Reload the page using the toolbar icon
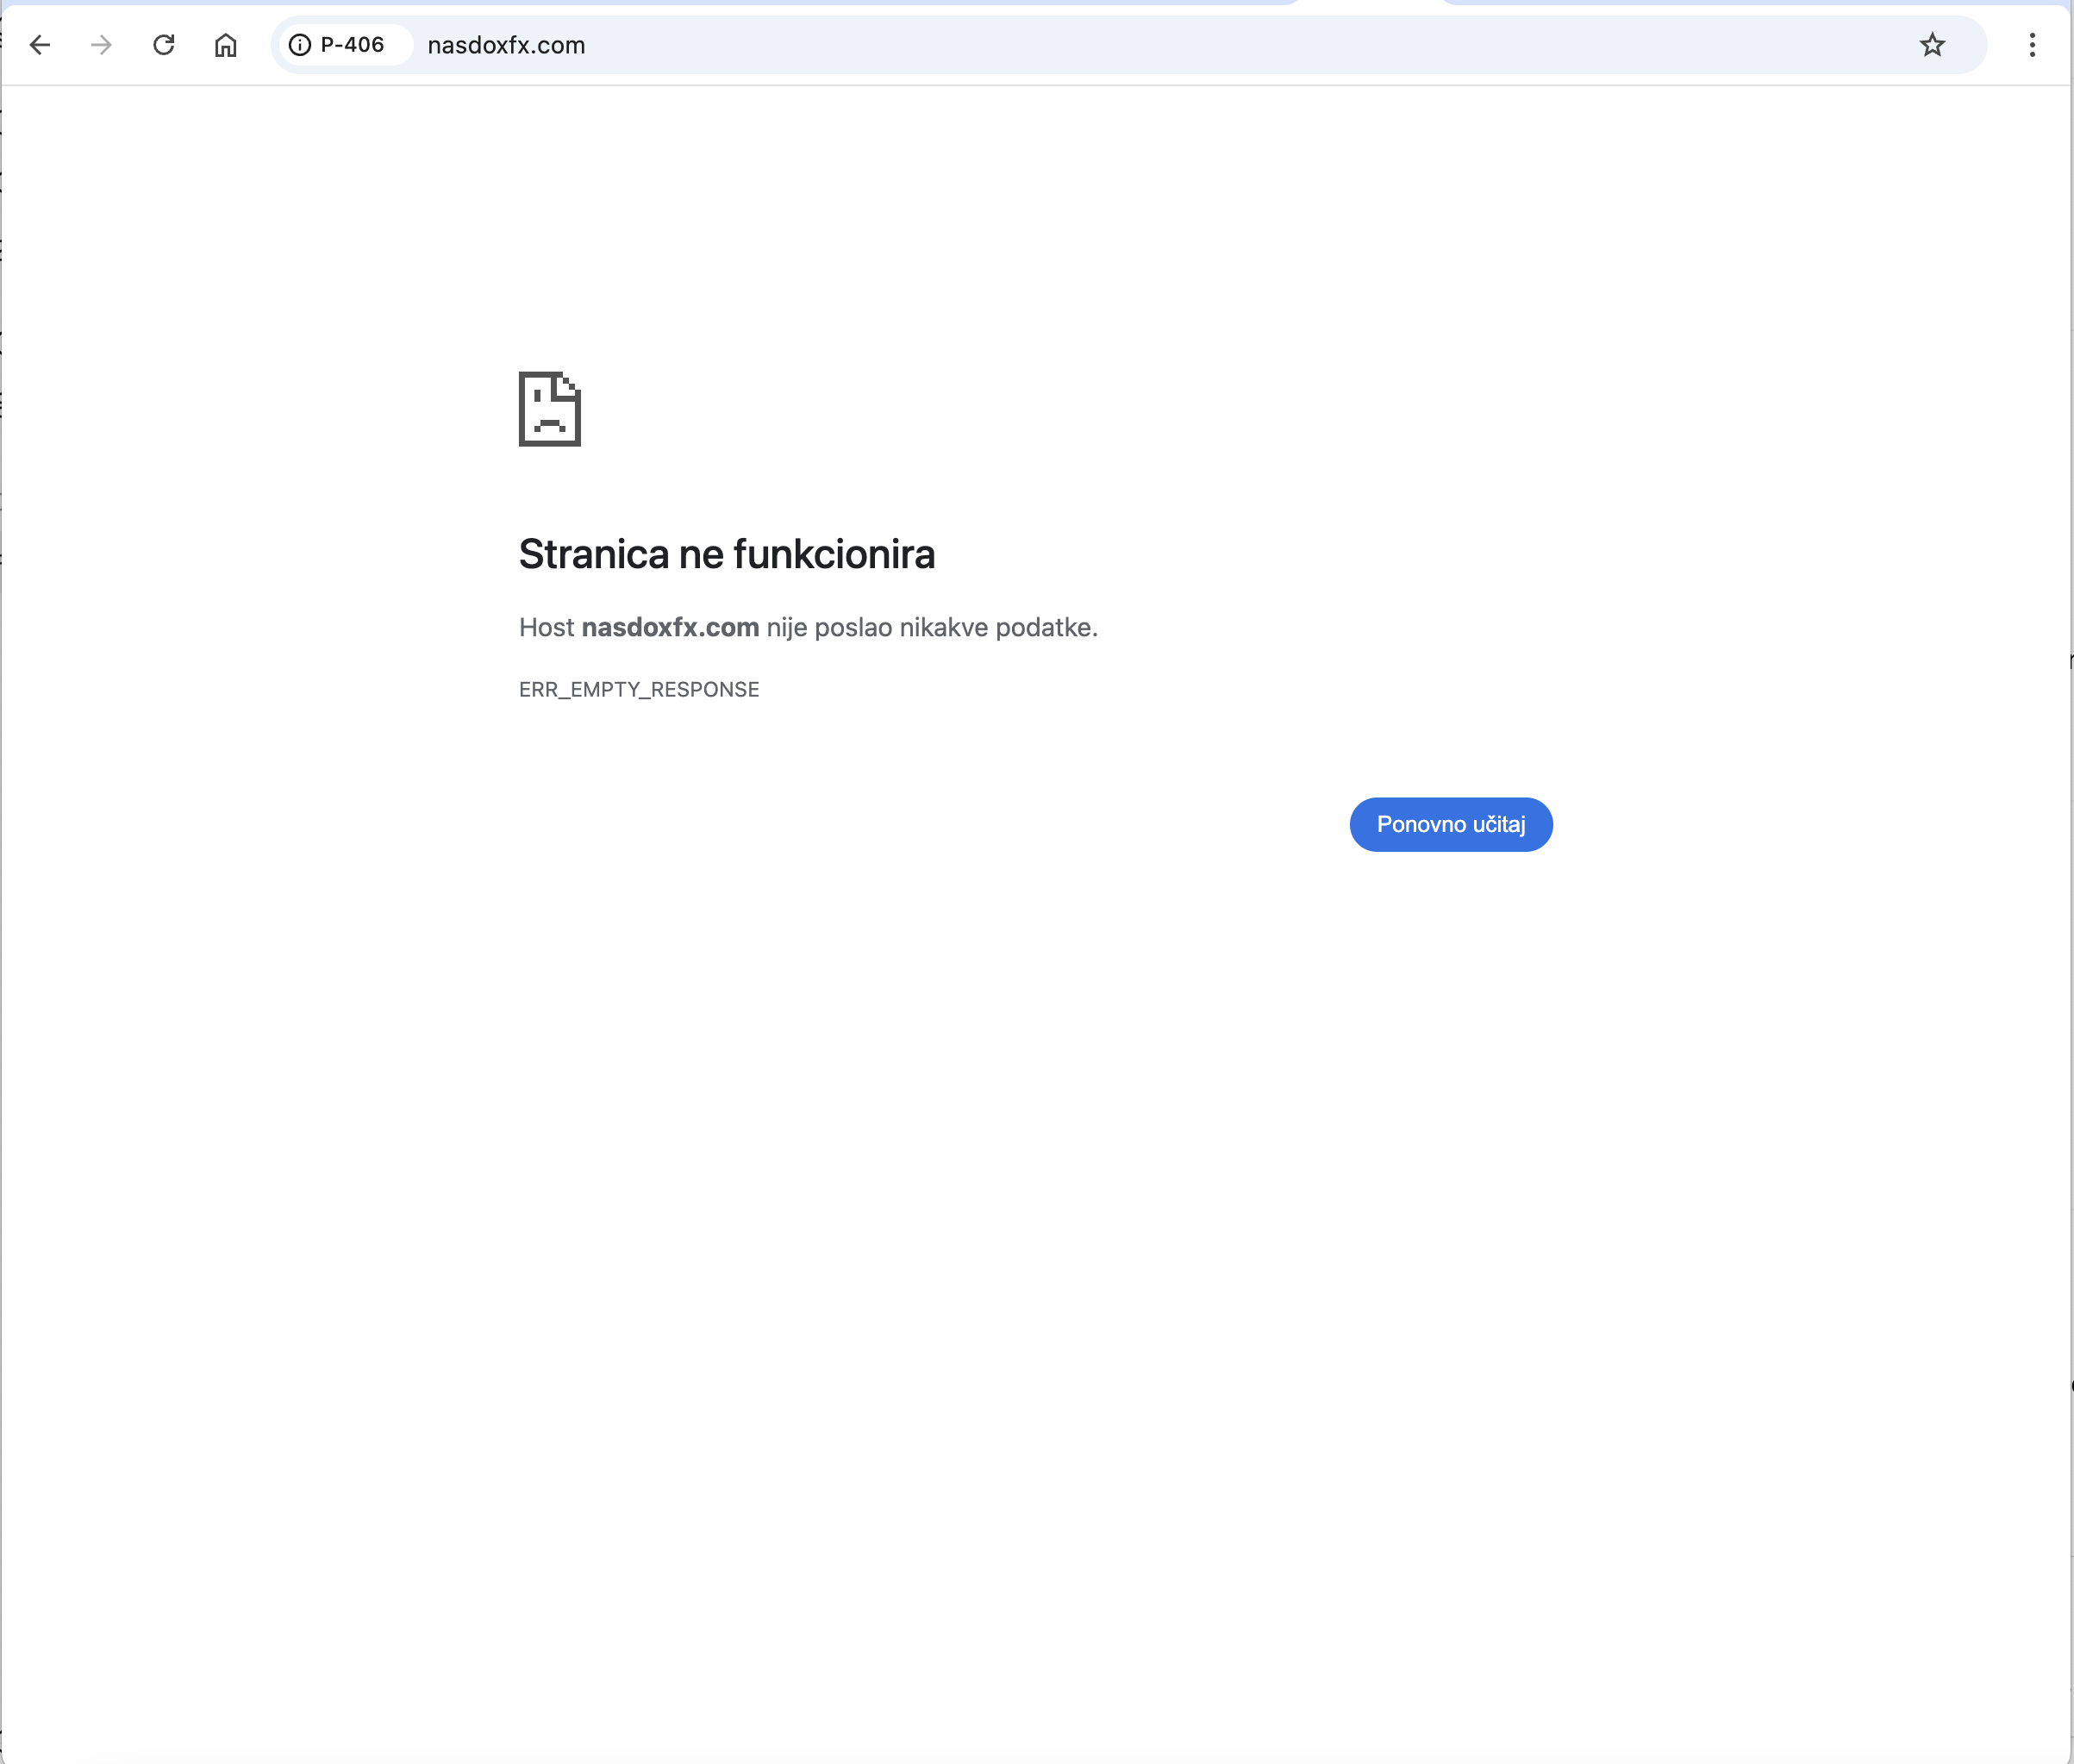Viewport: 2074px width, 1764px height. [164, 45]
